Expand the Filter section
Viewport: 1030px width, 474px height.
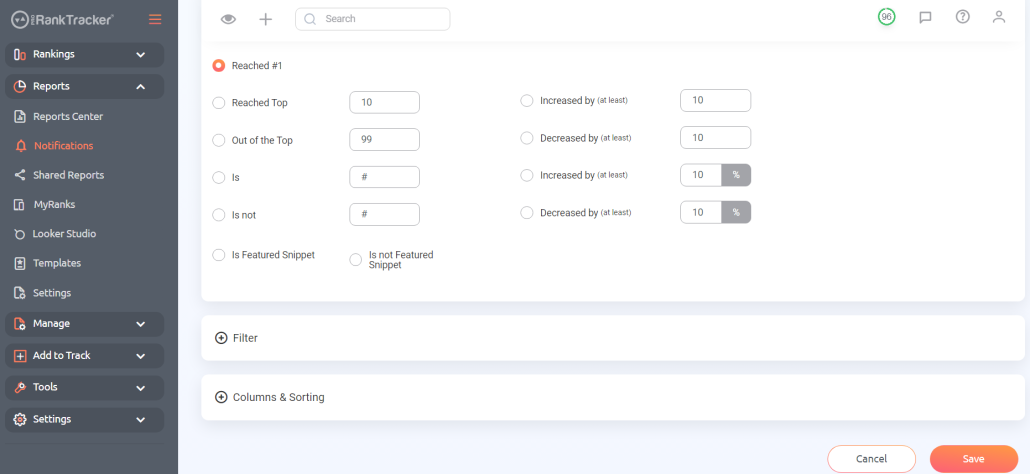point(613,338)
